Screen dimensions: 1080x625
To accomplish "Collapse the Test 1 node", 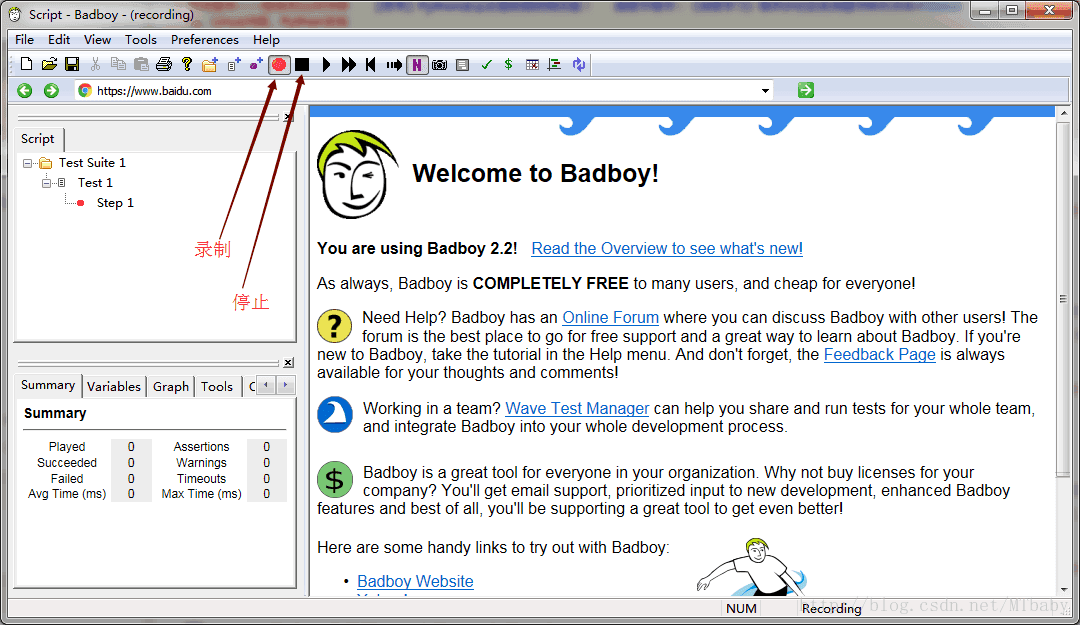I will (x=46, y=183).
